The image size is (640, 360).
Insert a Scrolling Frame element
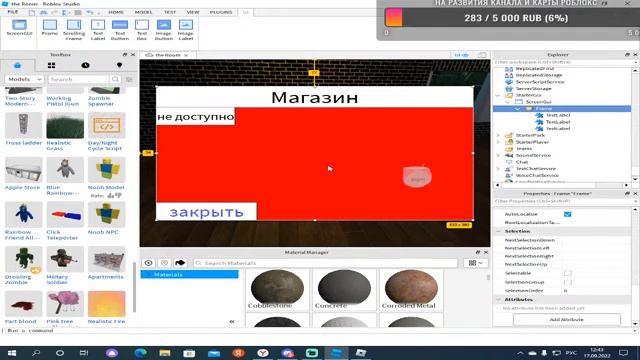pyautogui.click(x=74, y=30)
